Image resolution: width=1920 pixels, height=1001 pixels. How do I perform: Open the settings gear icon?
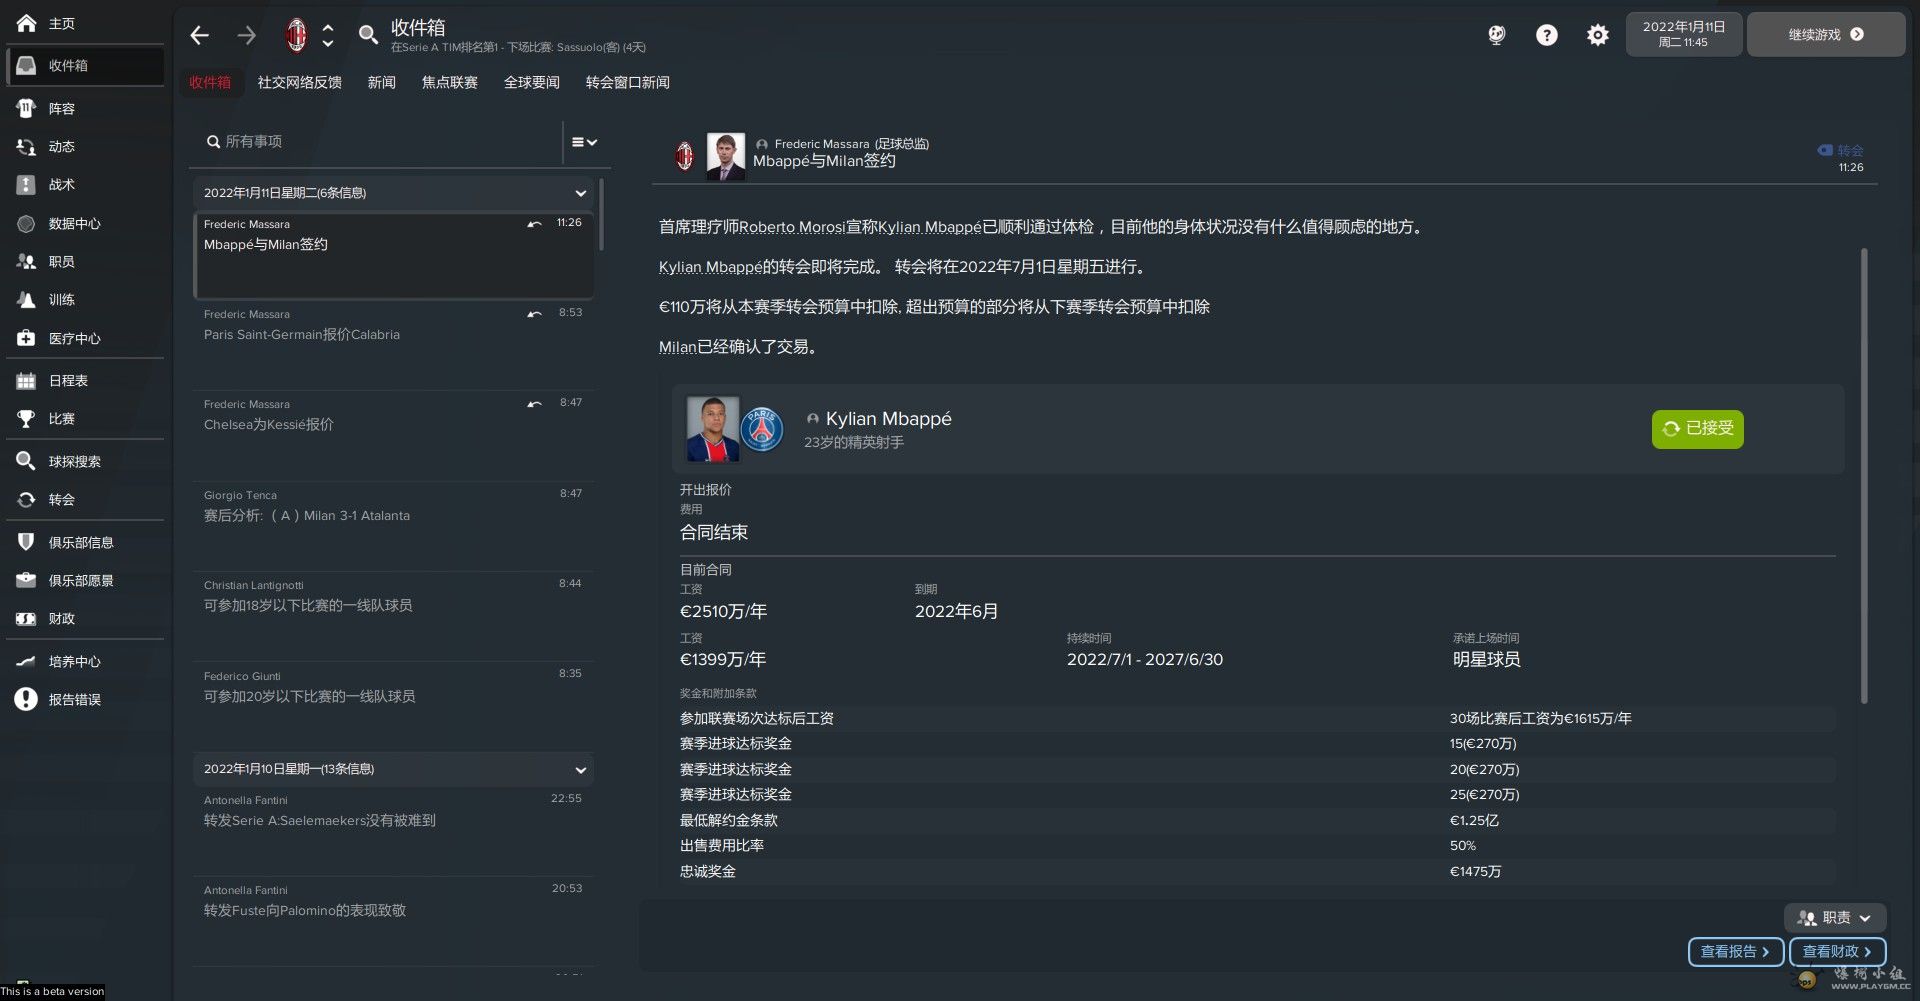pyautogui.click(x=1597, y=35)
